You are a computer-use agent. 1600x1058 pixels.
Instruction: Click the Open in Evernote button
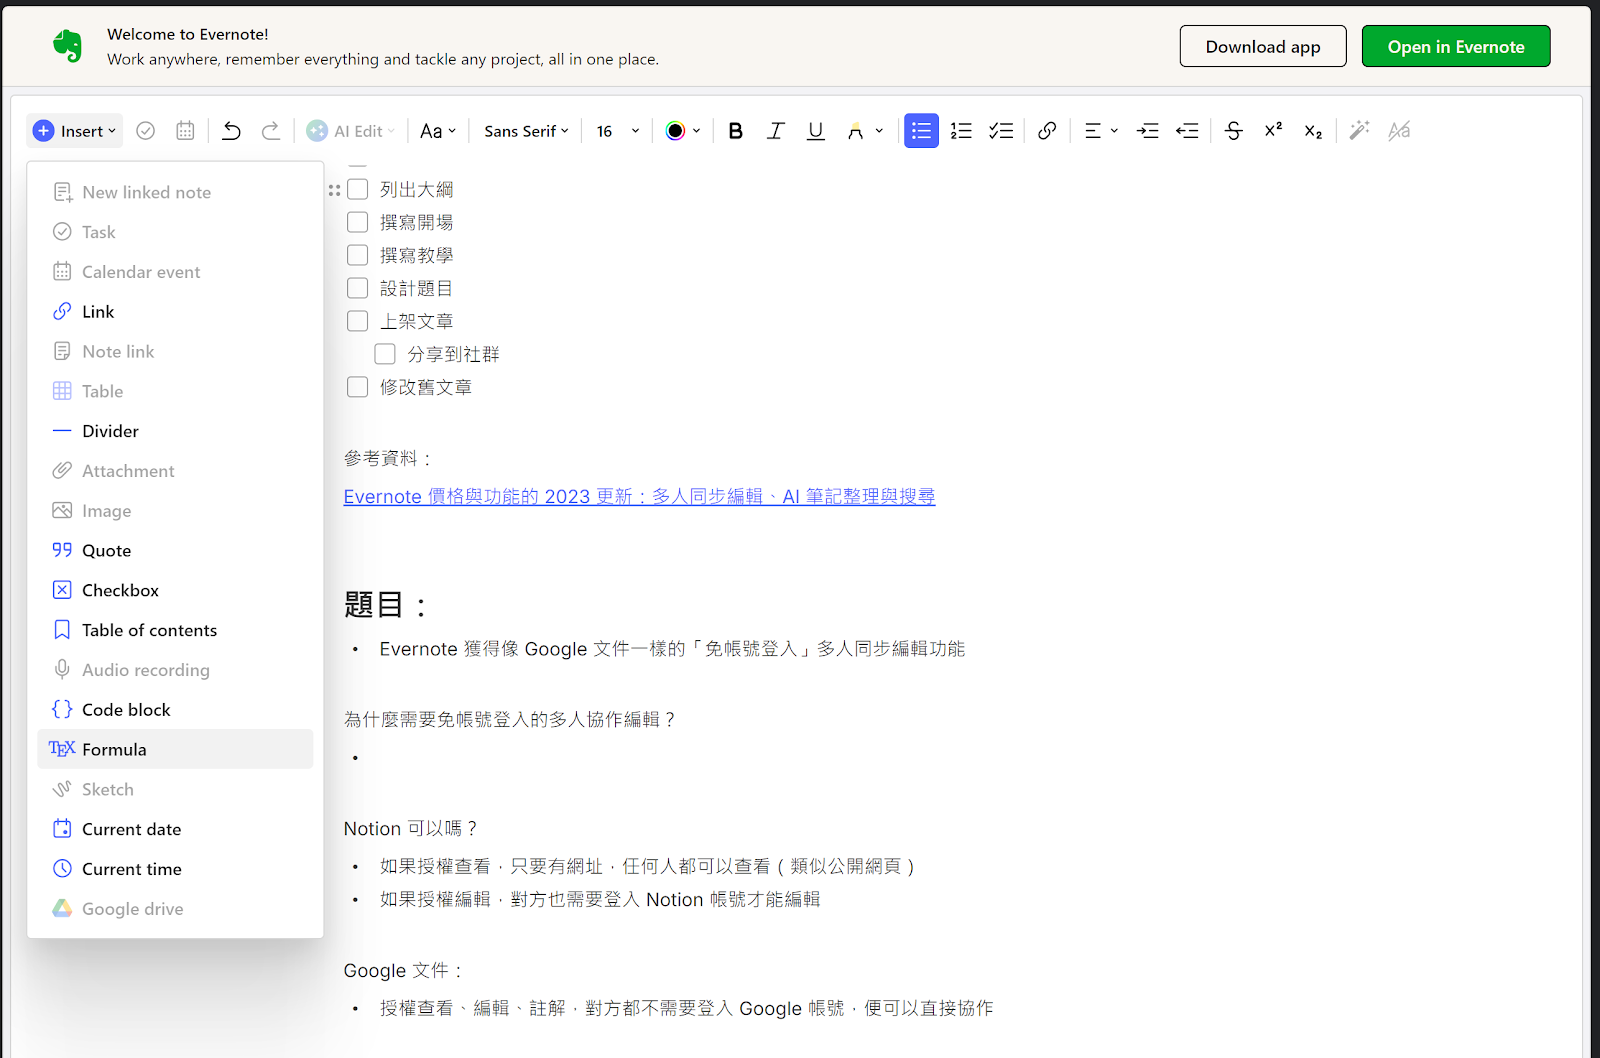click(1456, 46)
